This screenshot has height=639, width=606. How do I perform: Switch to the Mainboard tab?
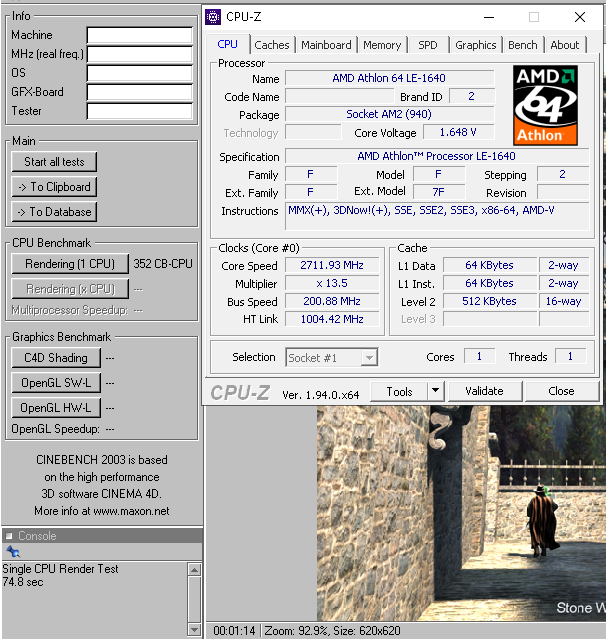pyautogui.click(x=326, y=45)
